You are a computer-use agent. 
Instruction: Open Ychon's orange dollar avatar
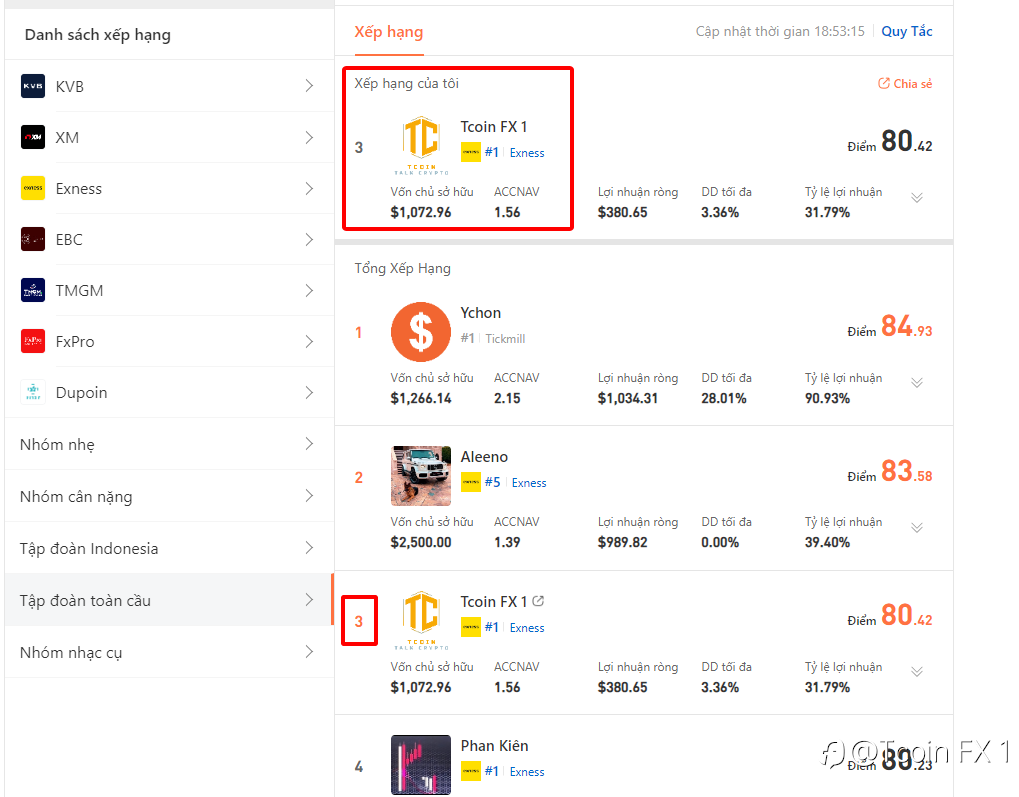(420, 332)
